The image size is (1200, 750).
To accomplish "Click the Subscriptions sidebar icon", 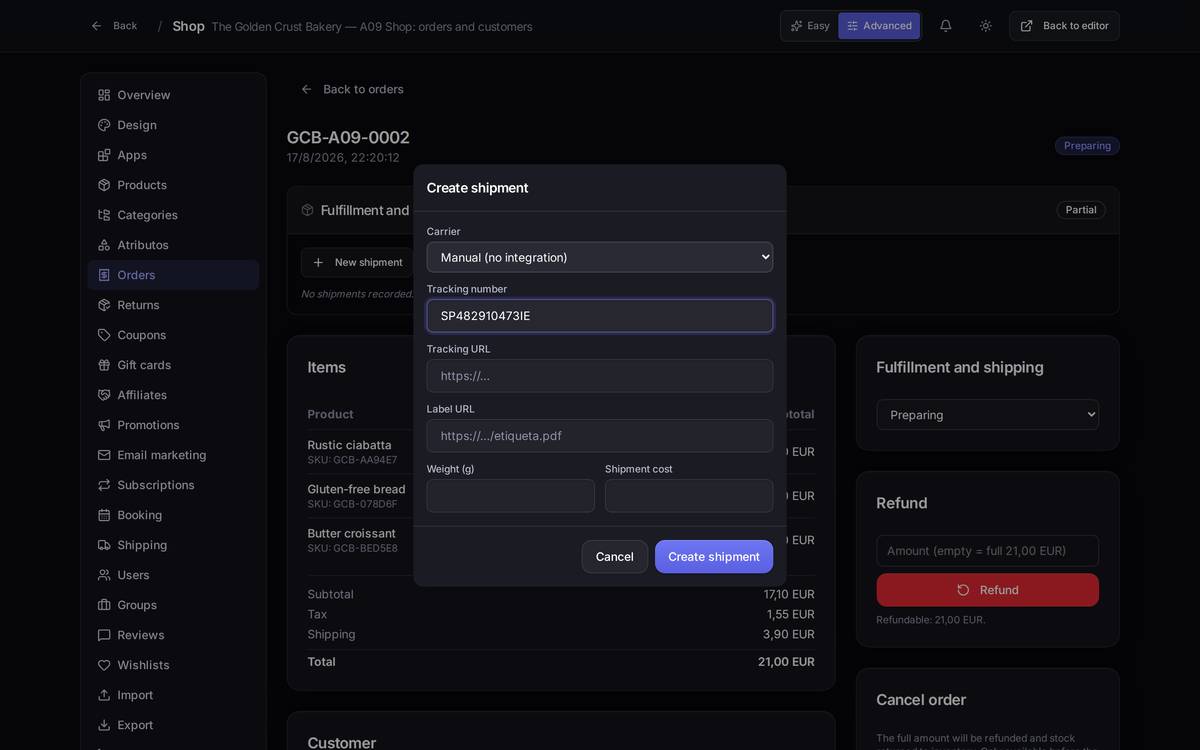I will coord(104,485).
